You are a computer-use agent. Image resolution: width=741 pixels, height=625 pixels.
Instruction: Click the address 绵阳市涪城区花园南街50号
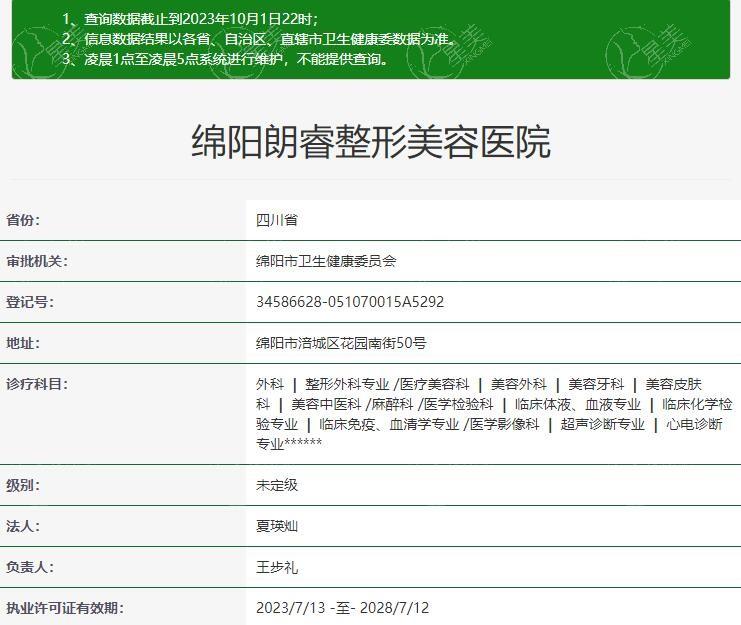(x=341, y=343)
